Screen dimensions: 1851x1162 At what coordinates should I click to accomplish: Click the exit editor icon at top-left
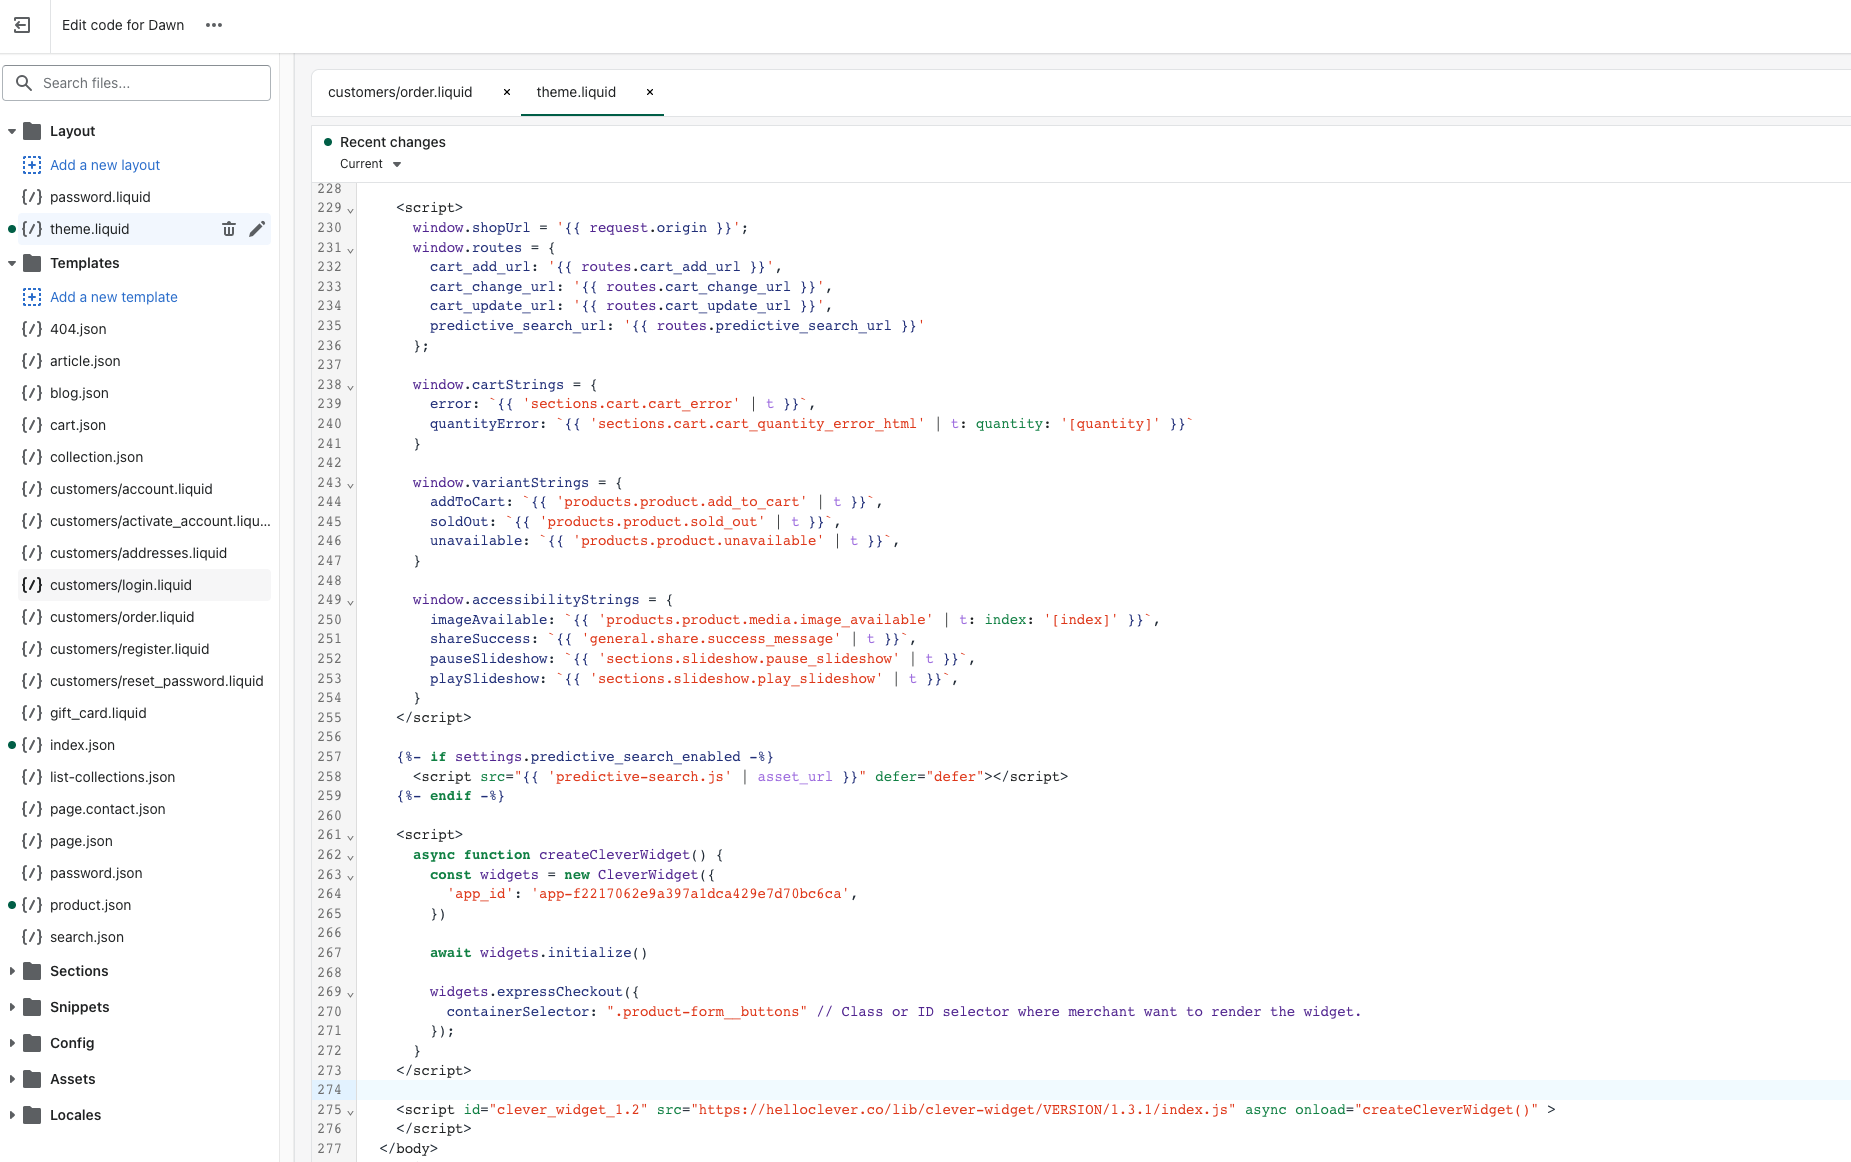click(22, 25)
